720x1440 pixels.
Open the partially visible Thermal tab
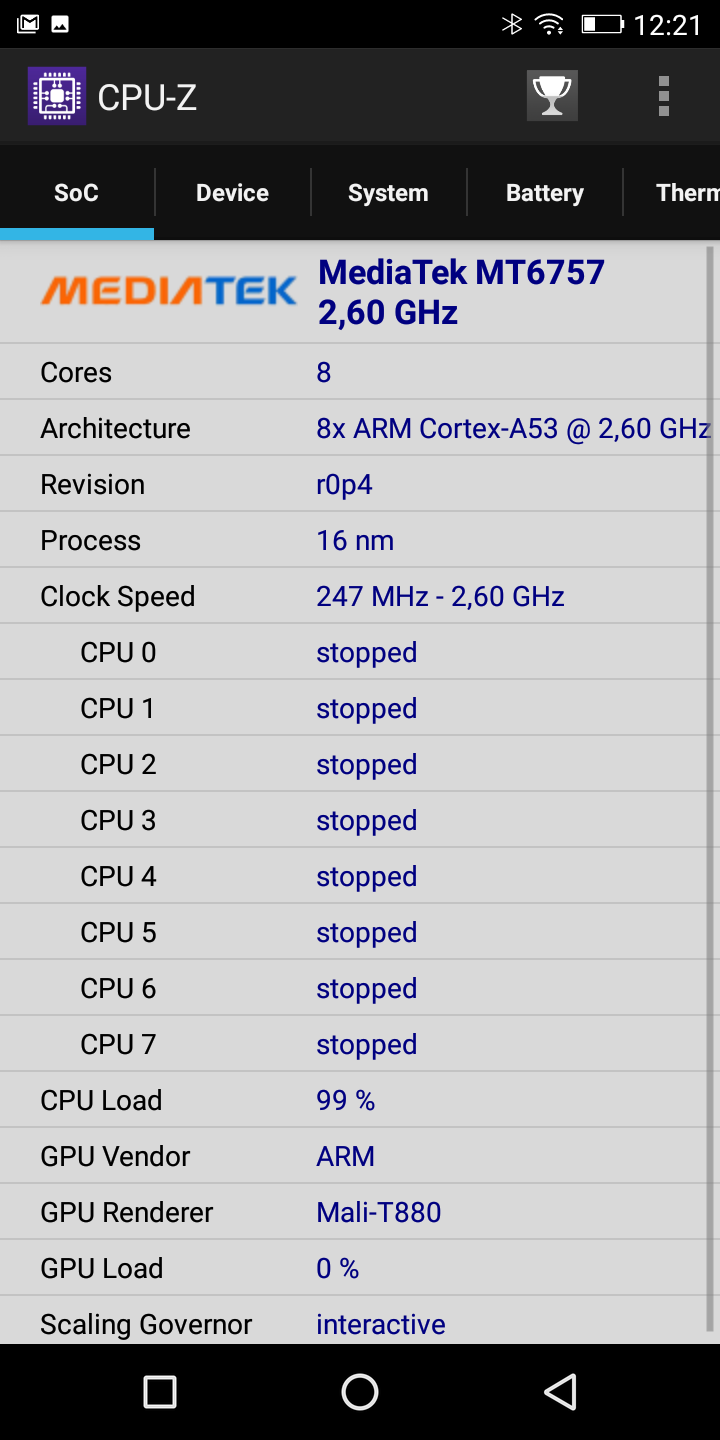tap(686, 193)
